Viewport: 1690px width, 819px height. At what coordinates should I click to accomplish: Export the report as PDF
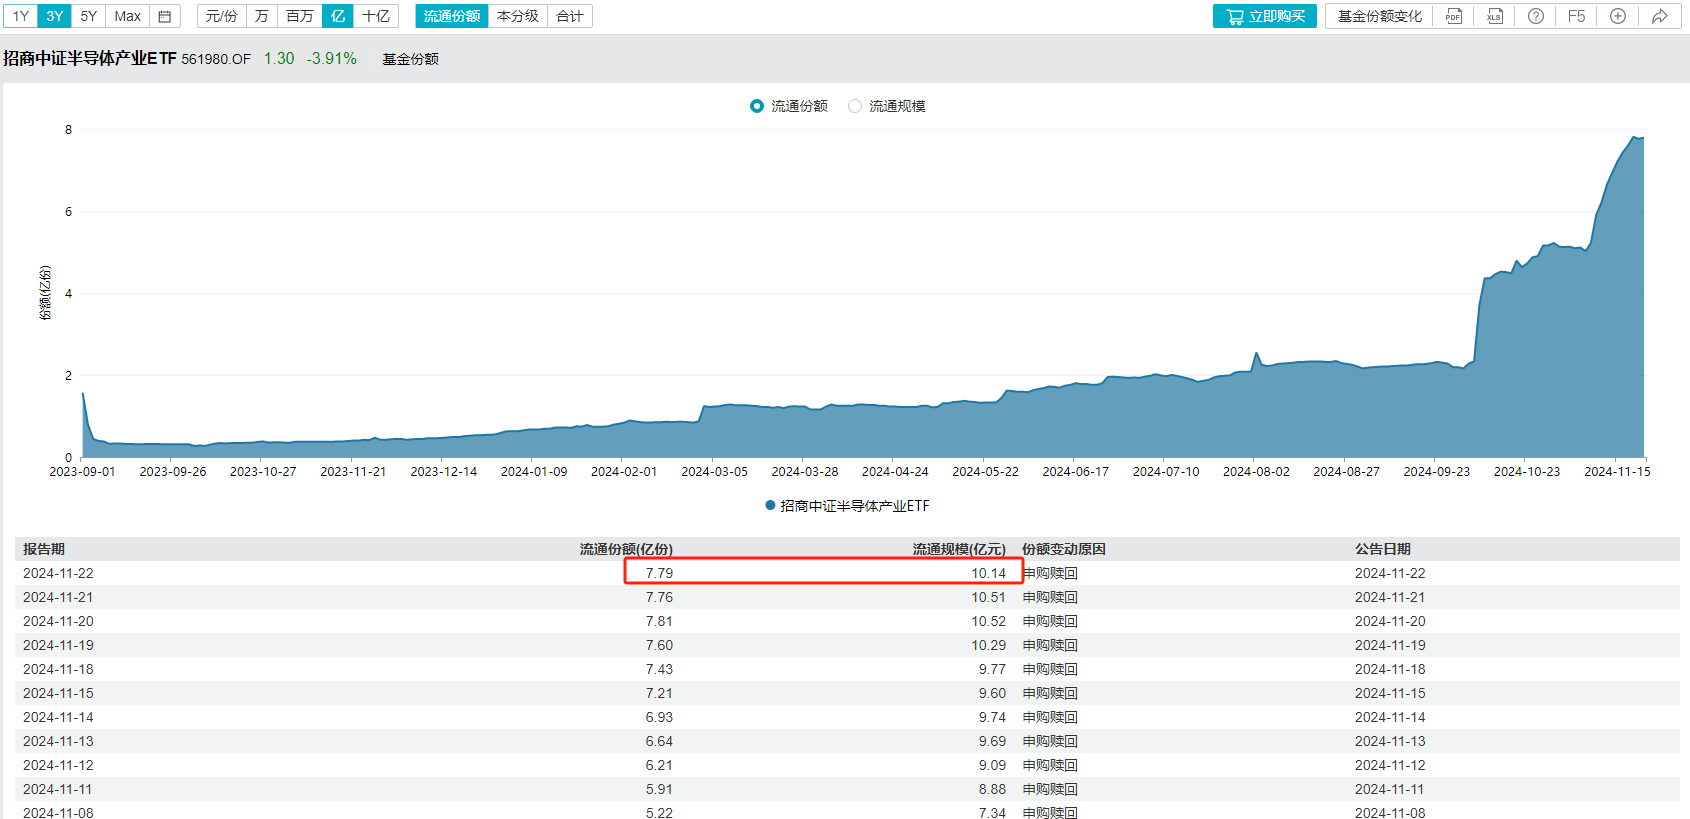[1453, 16]
